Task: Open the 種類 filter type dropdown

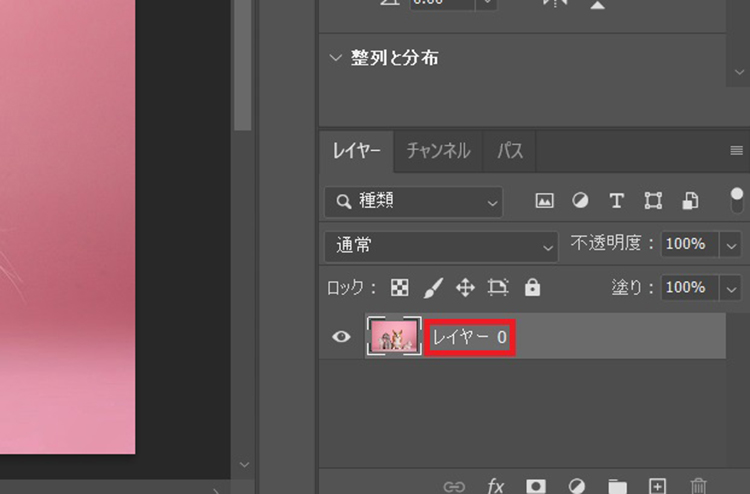Action: pyautogui.click(x=413, y=202)
